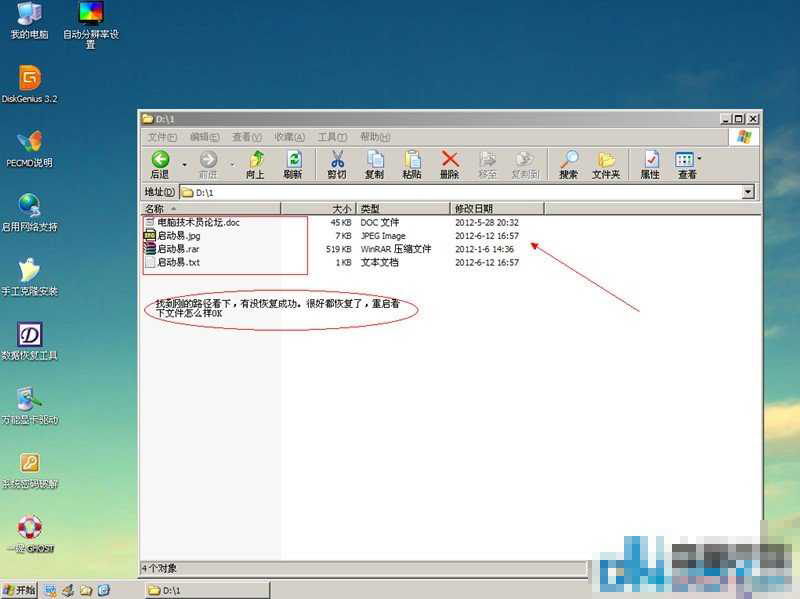
Task: Maximize the D:\1 Explorer window
Action: pyautogui.click(x=739, y=119)
